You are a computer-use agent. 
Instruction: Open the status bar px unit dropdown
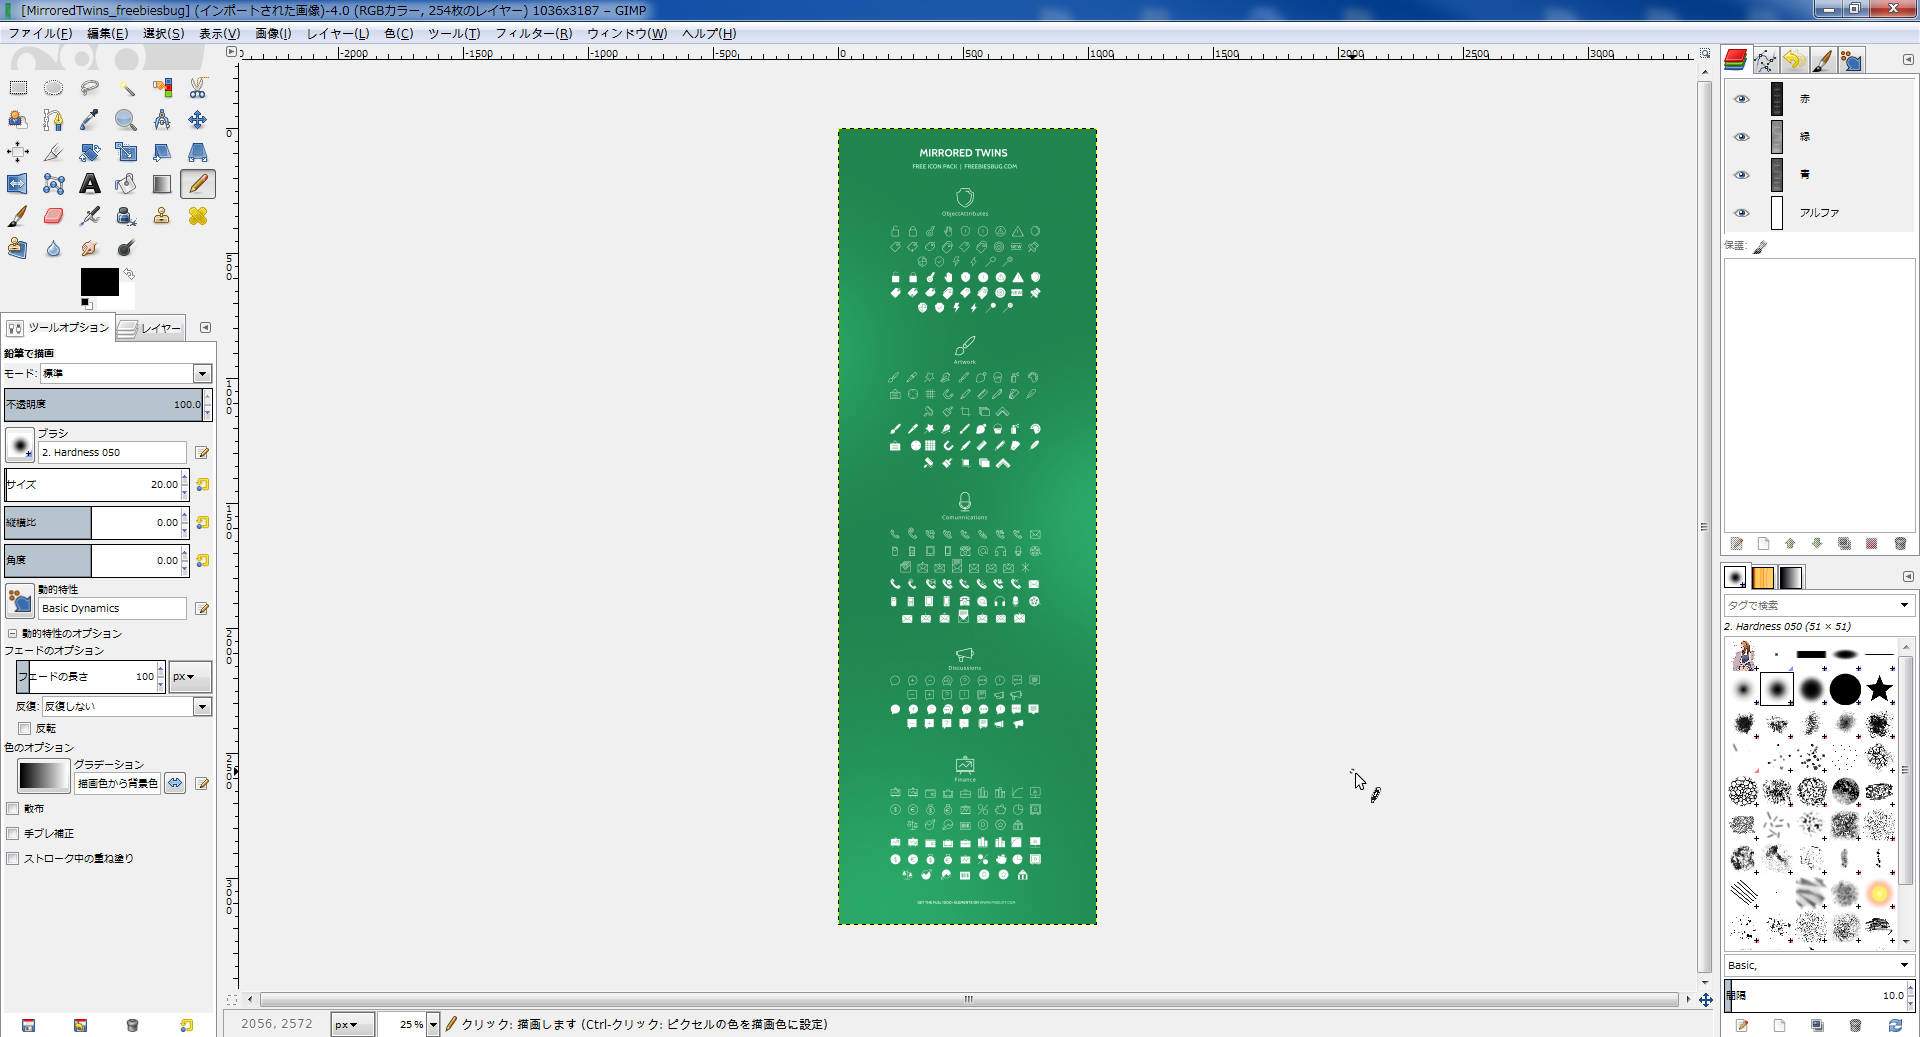point(352,1024)
